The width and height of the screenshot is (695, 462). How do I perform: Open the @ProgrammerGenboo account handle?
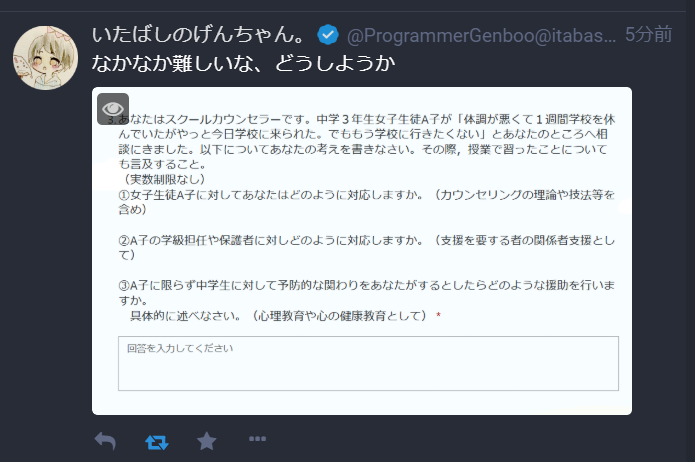[x=481, y=35]
